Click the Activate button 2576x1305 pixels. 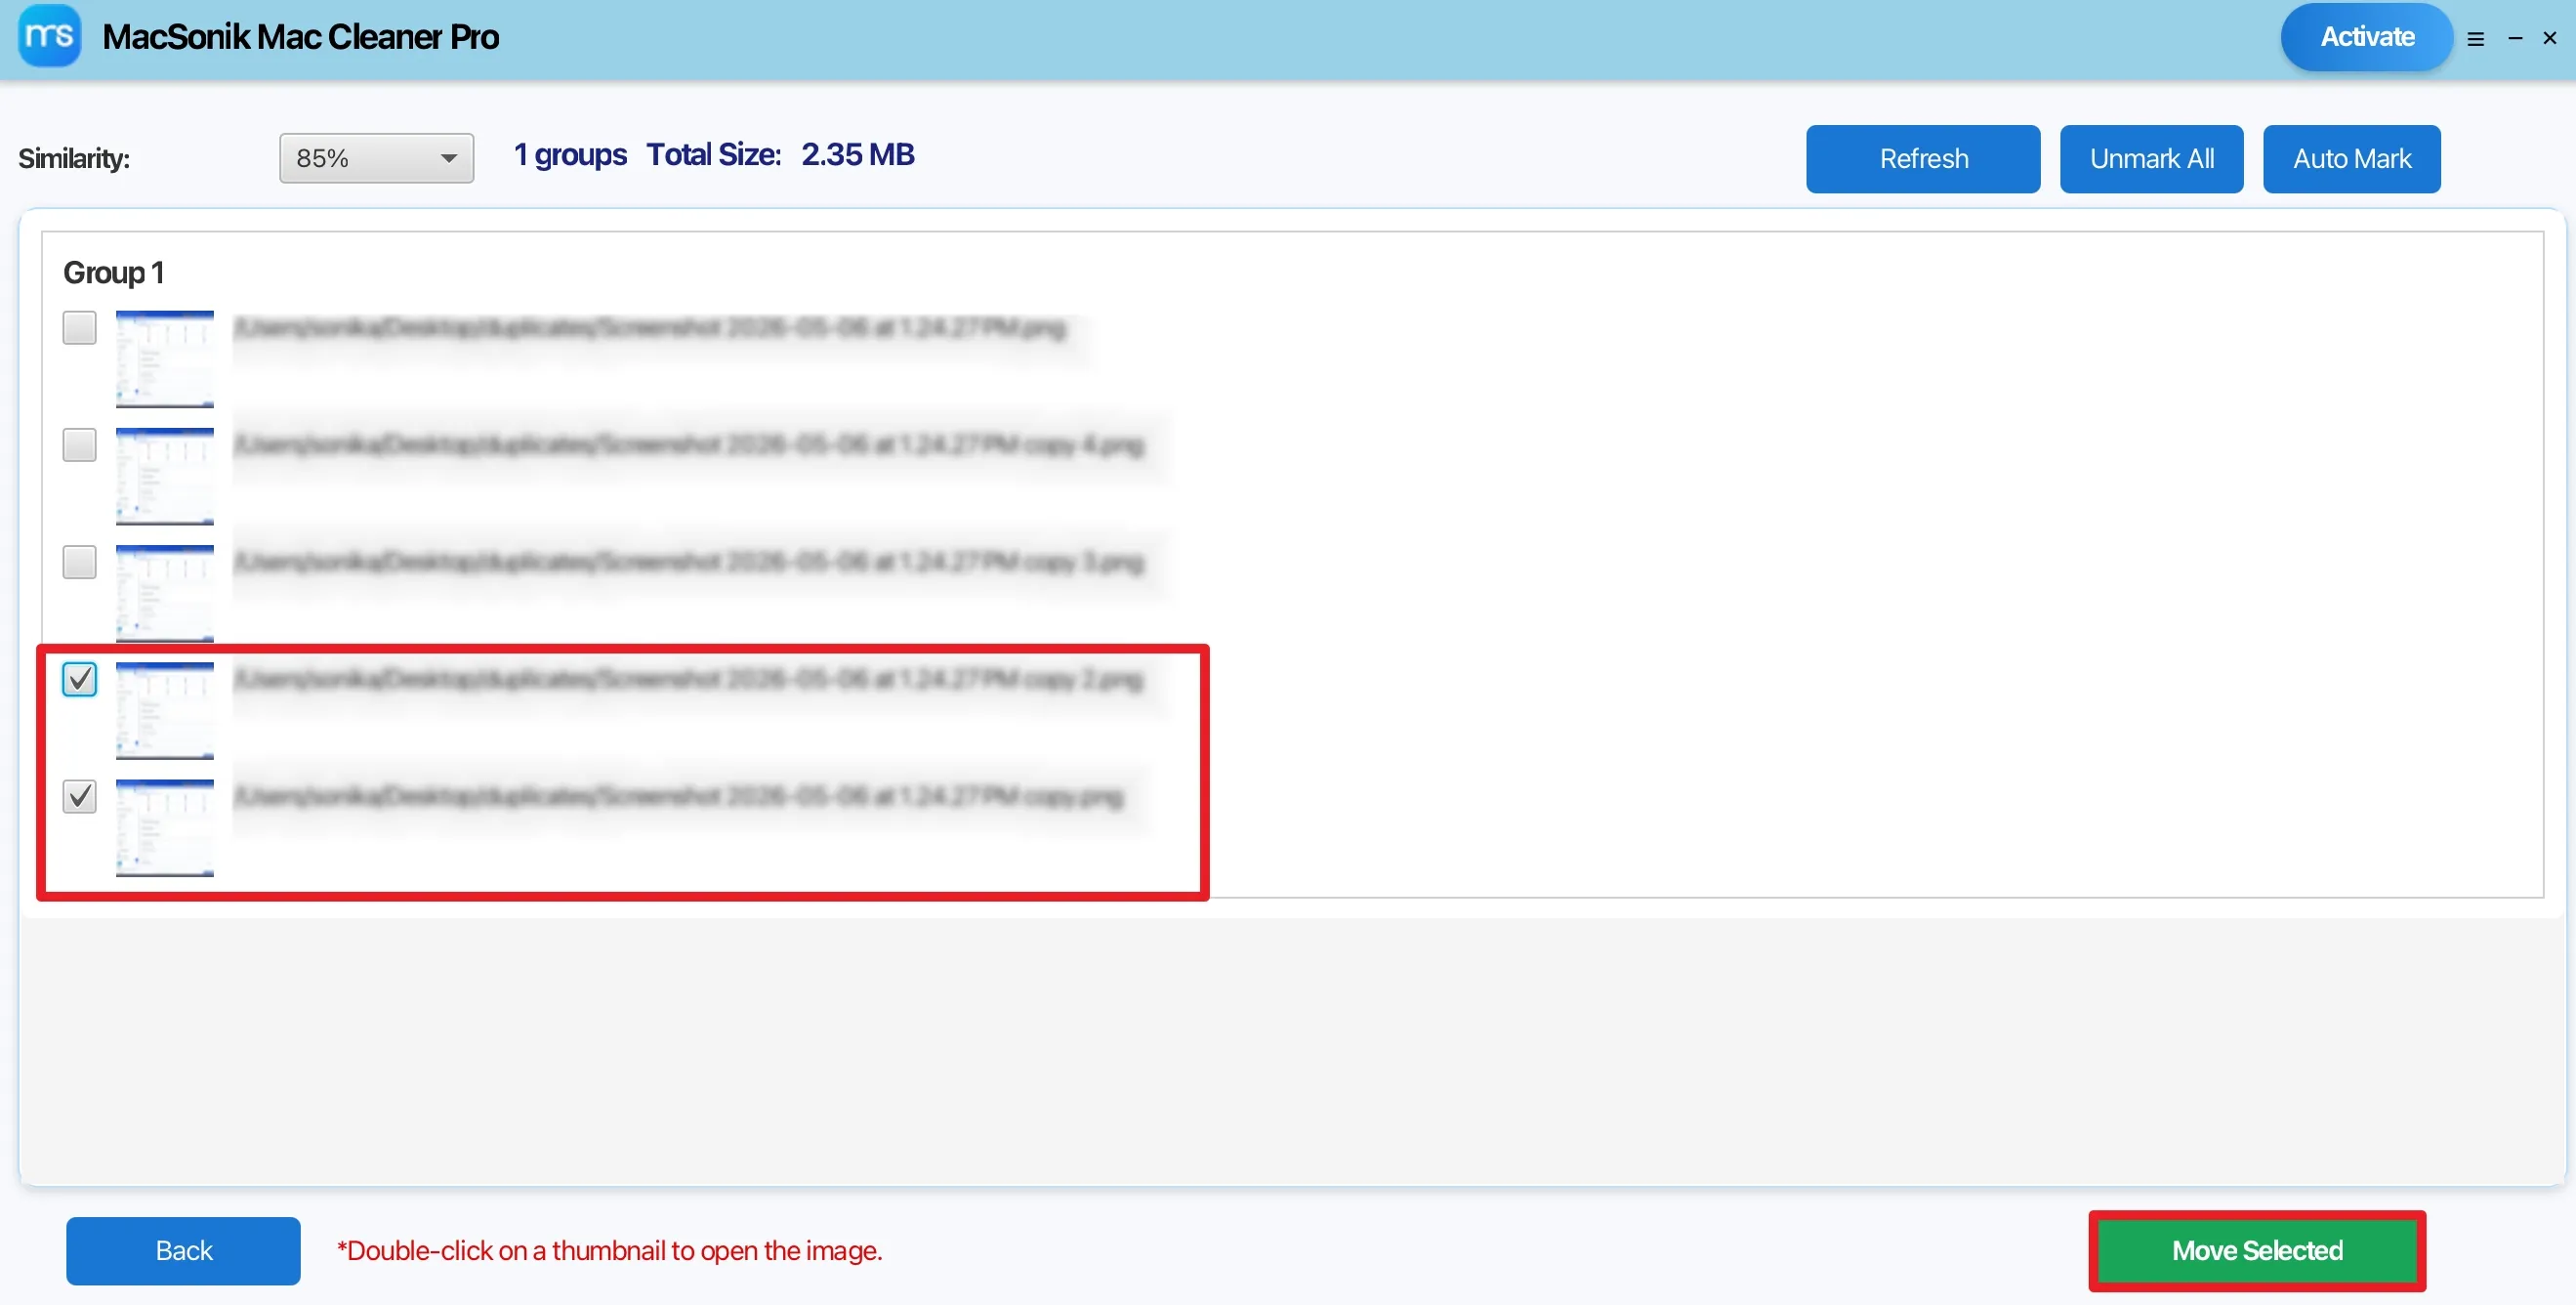coord(2366,37)
